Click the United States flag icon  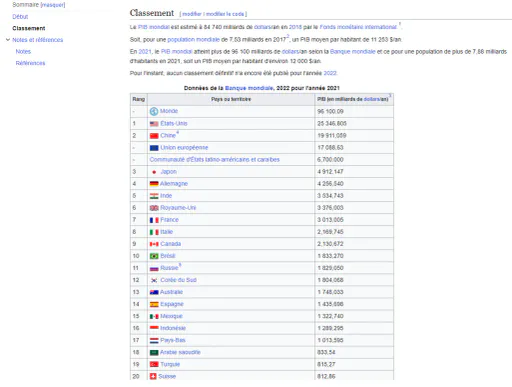154,124
